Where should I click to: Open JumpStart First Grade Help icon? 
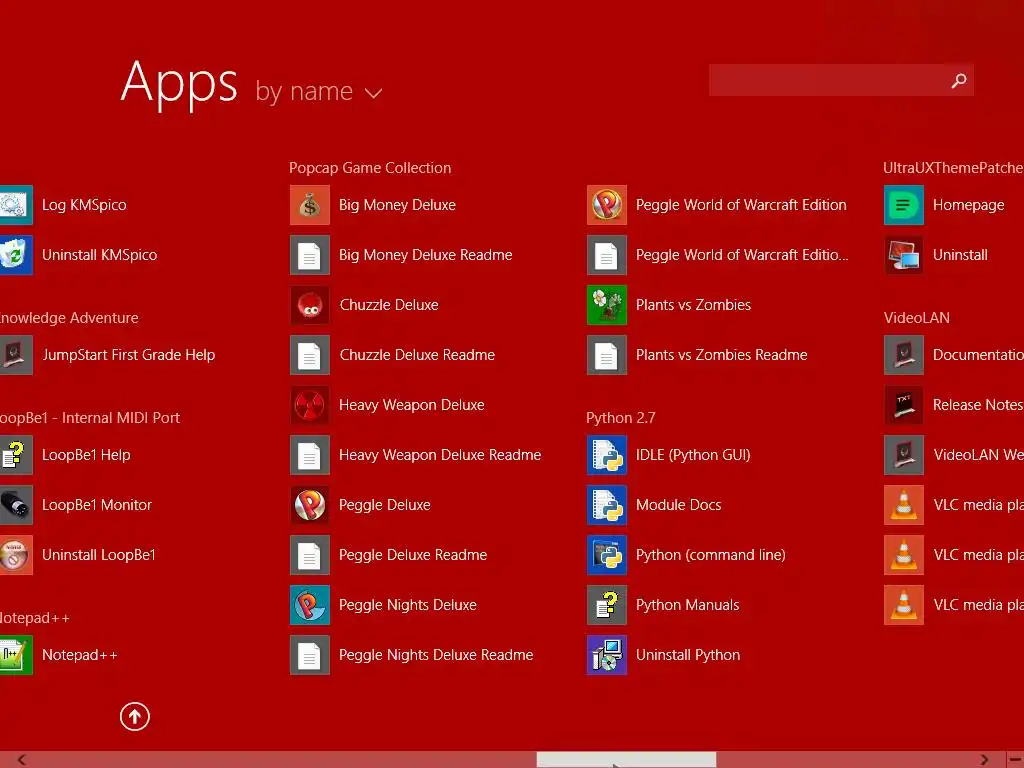[16, 355]
